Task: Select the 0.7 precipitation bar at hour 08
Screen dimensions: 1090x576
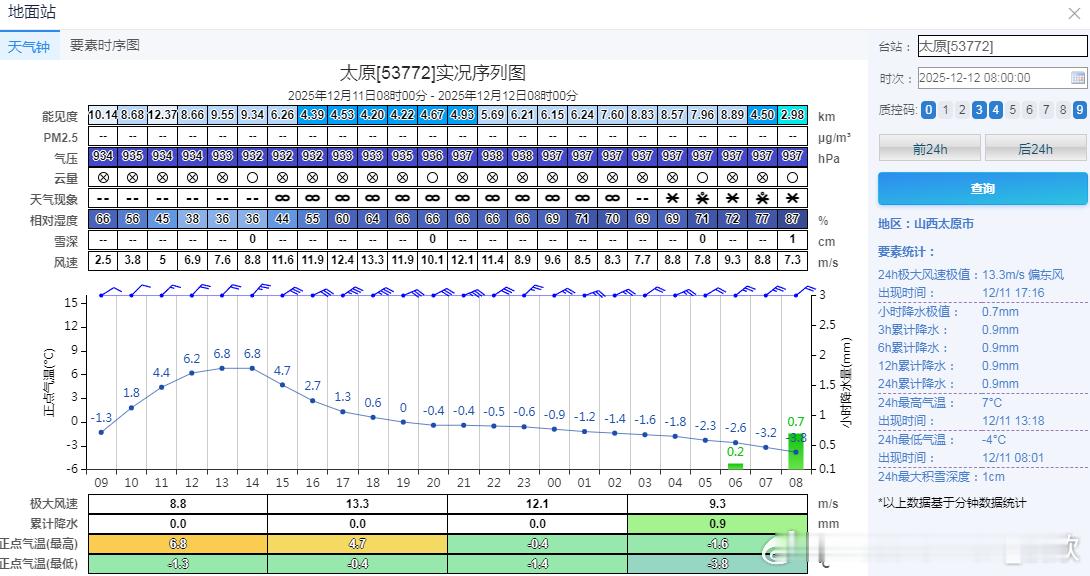Action: pos(796,450)
